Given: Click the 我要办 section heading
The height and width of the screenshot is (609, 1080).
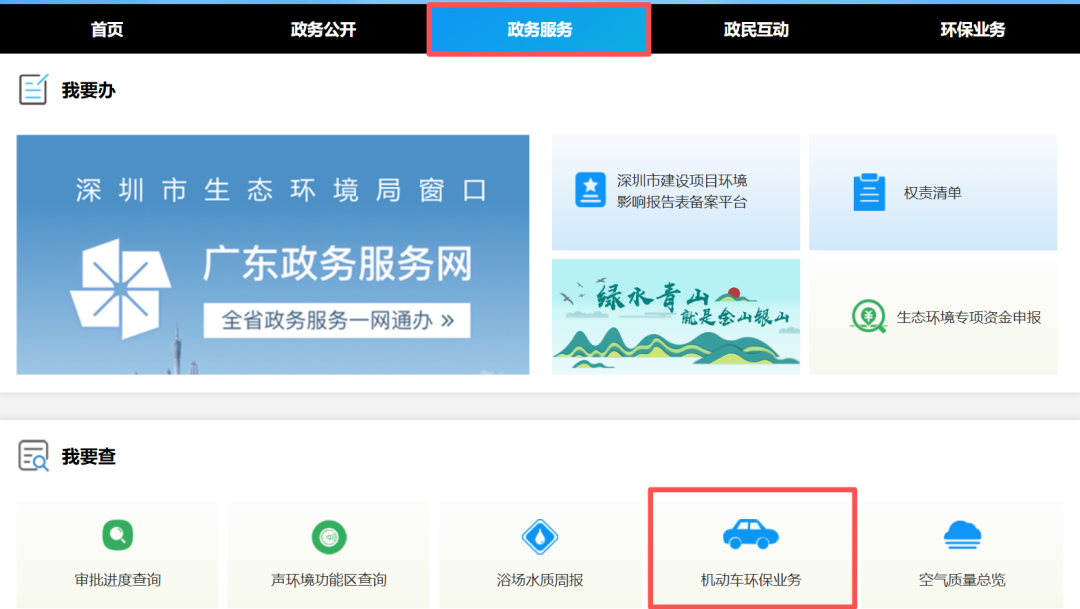Looking at the screenshot, I should (x=88, y=90).
